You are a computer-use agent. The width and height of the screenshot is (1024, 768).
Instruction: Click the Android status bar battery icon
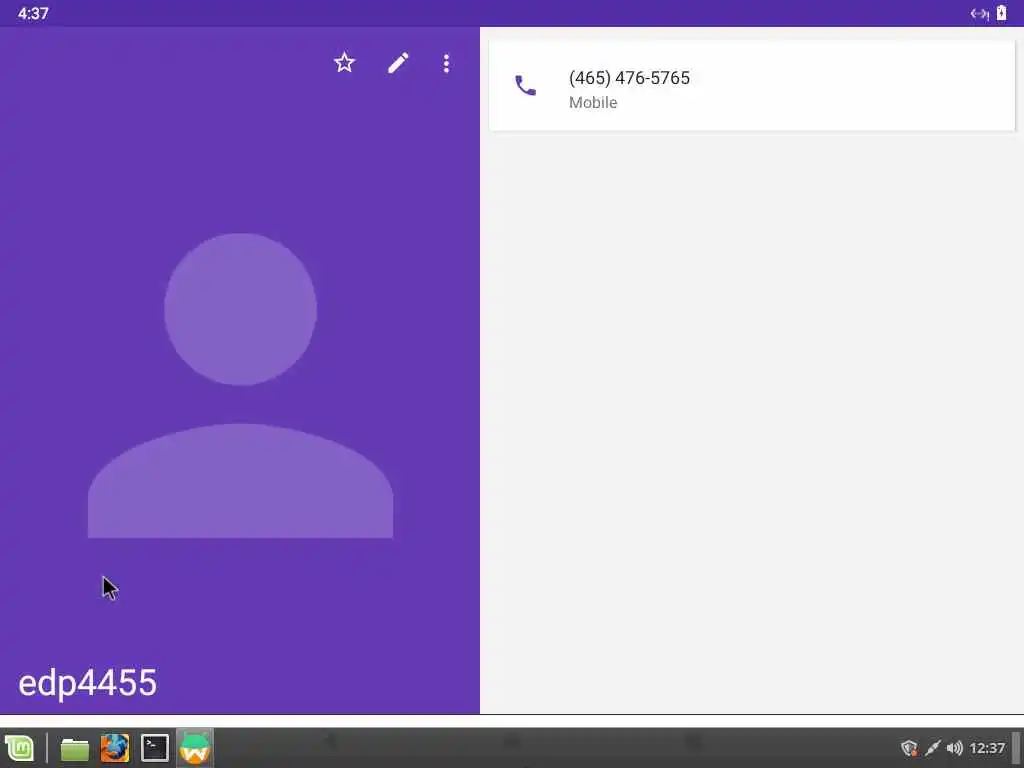(x=1001, y=13)
